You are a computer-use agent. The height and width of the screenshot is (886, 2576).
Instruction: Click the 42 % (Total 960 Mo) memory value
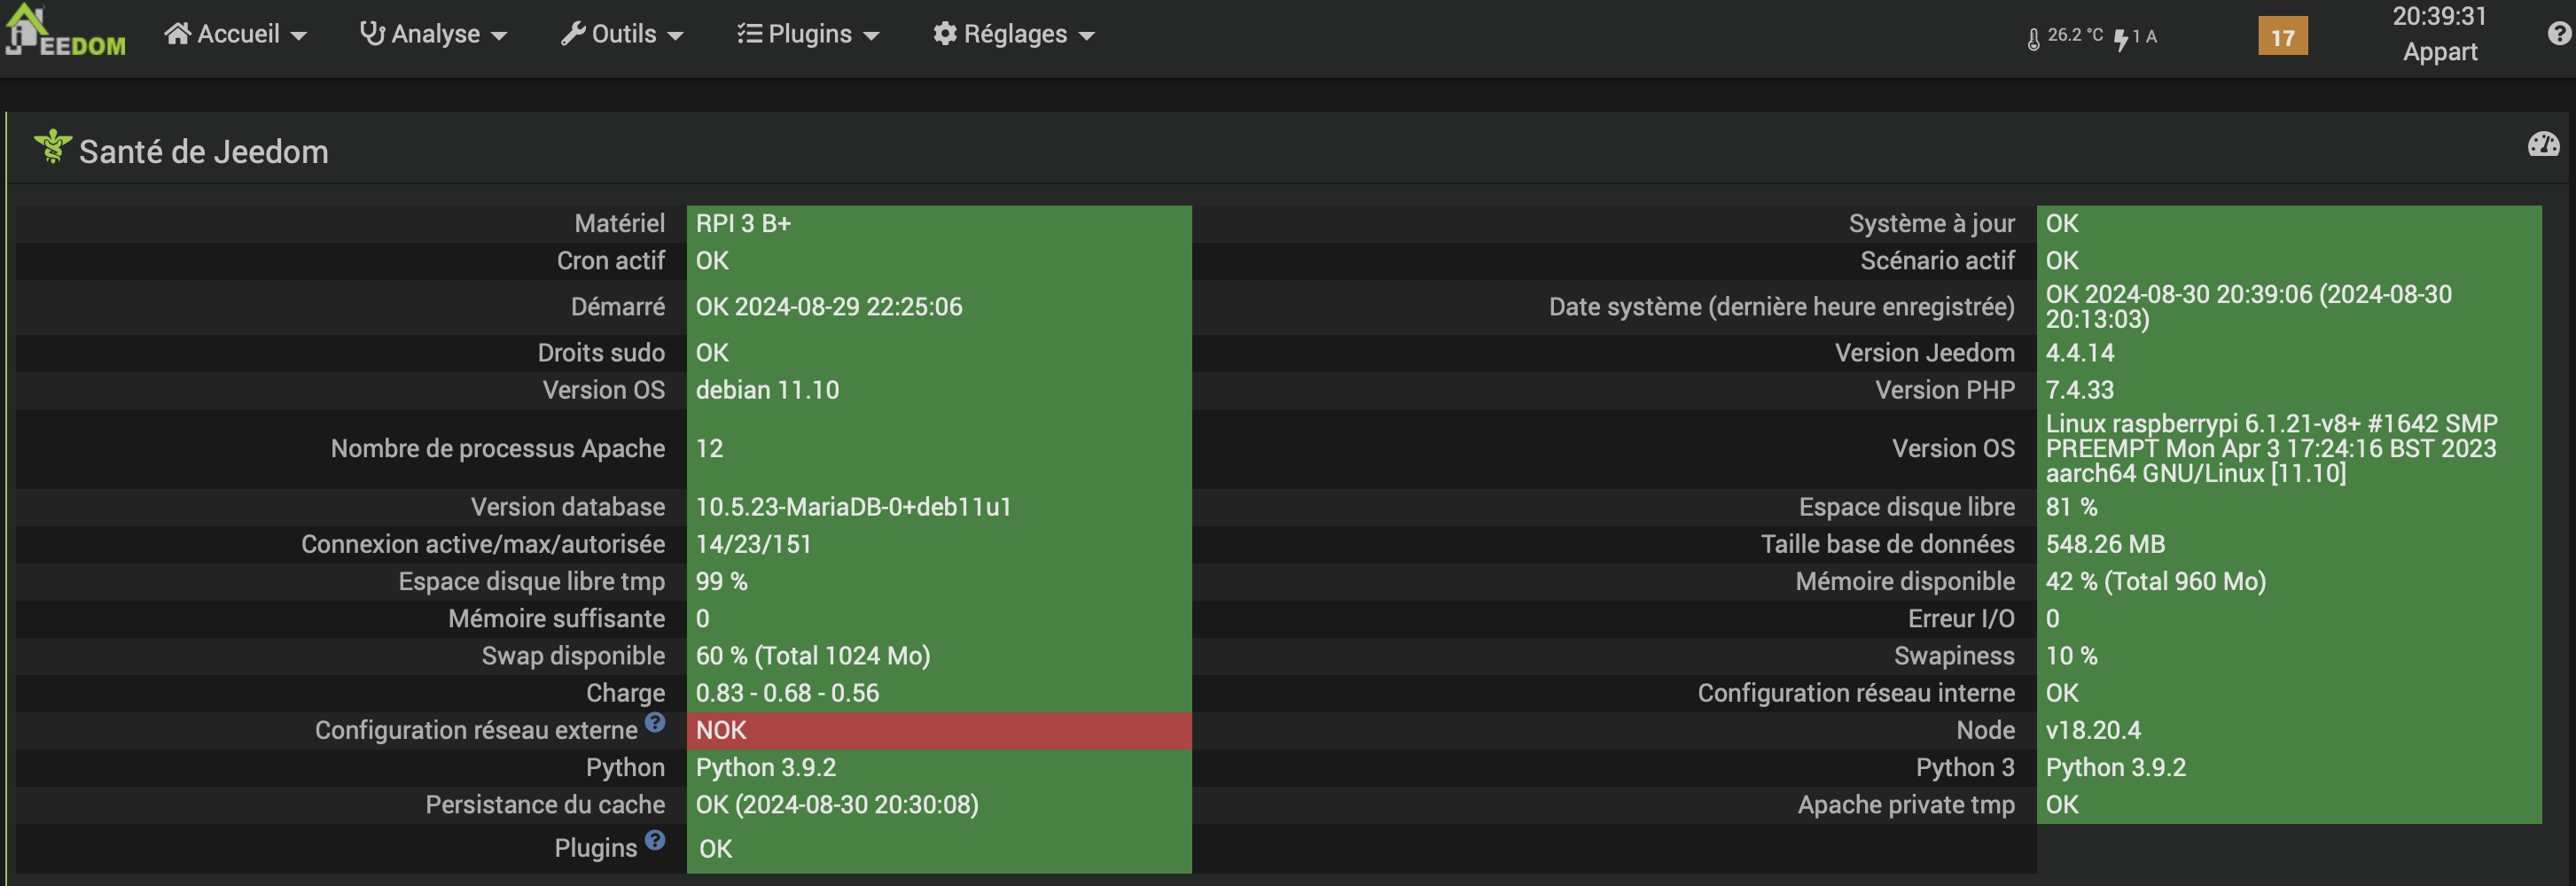tap(2156, 582)
